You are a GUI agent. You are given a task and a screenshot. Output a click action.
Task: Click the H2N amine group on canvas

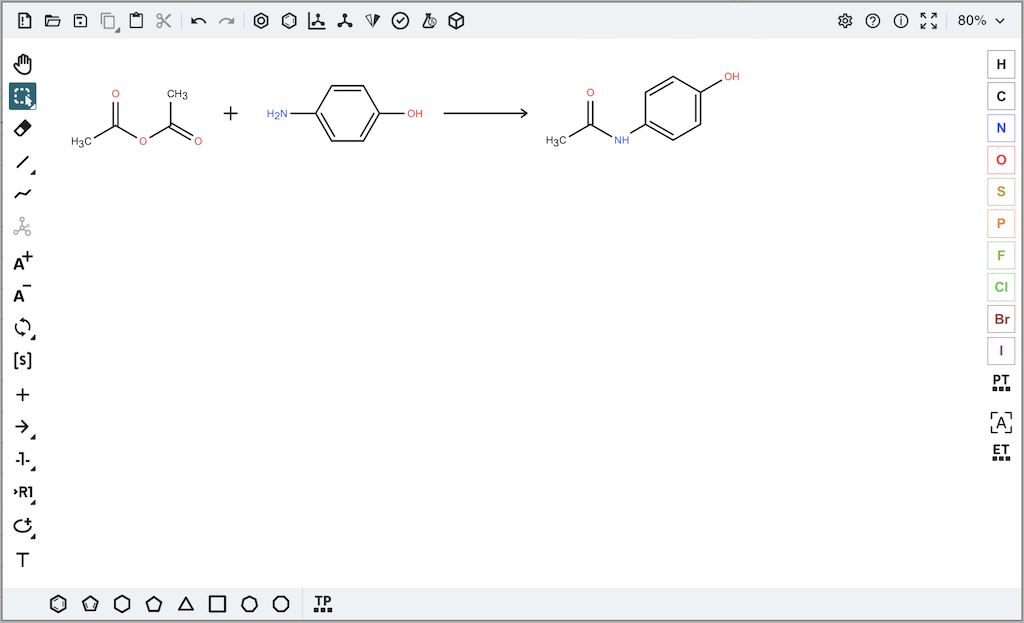coord(277,114)
